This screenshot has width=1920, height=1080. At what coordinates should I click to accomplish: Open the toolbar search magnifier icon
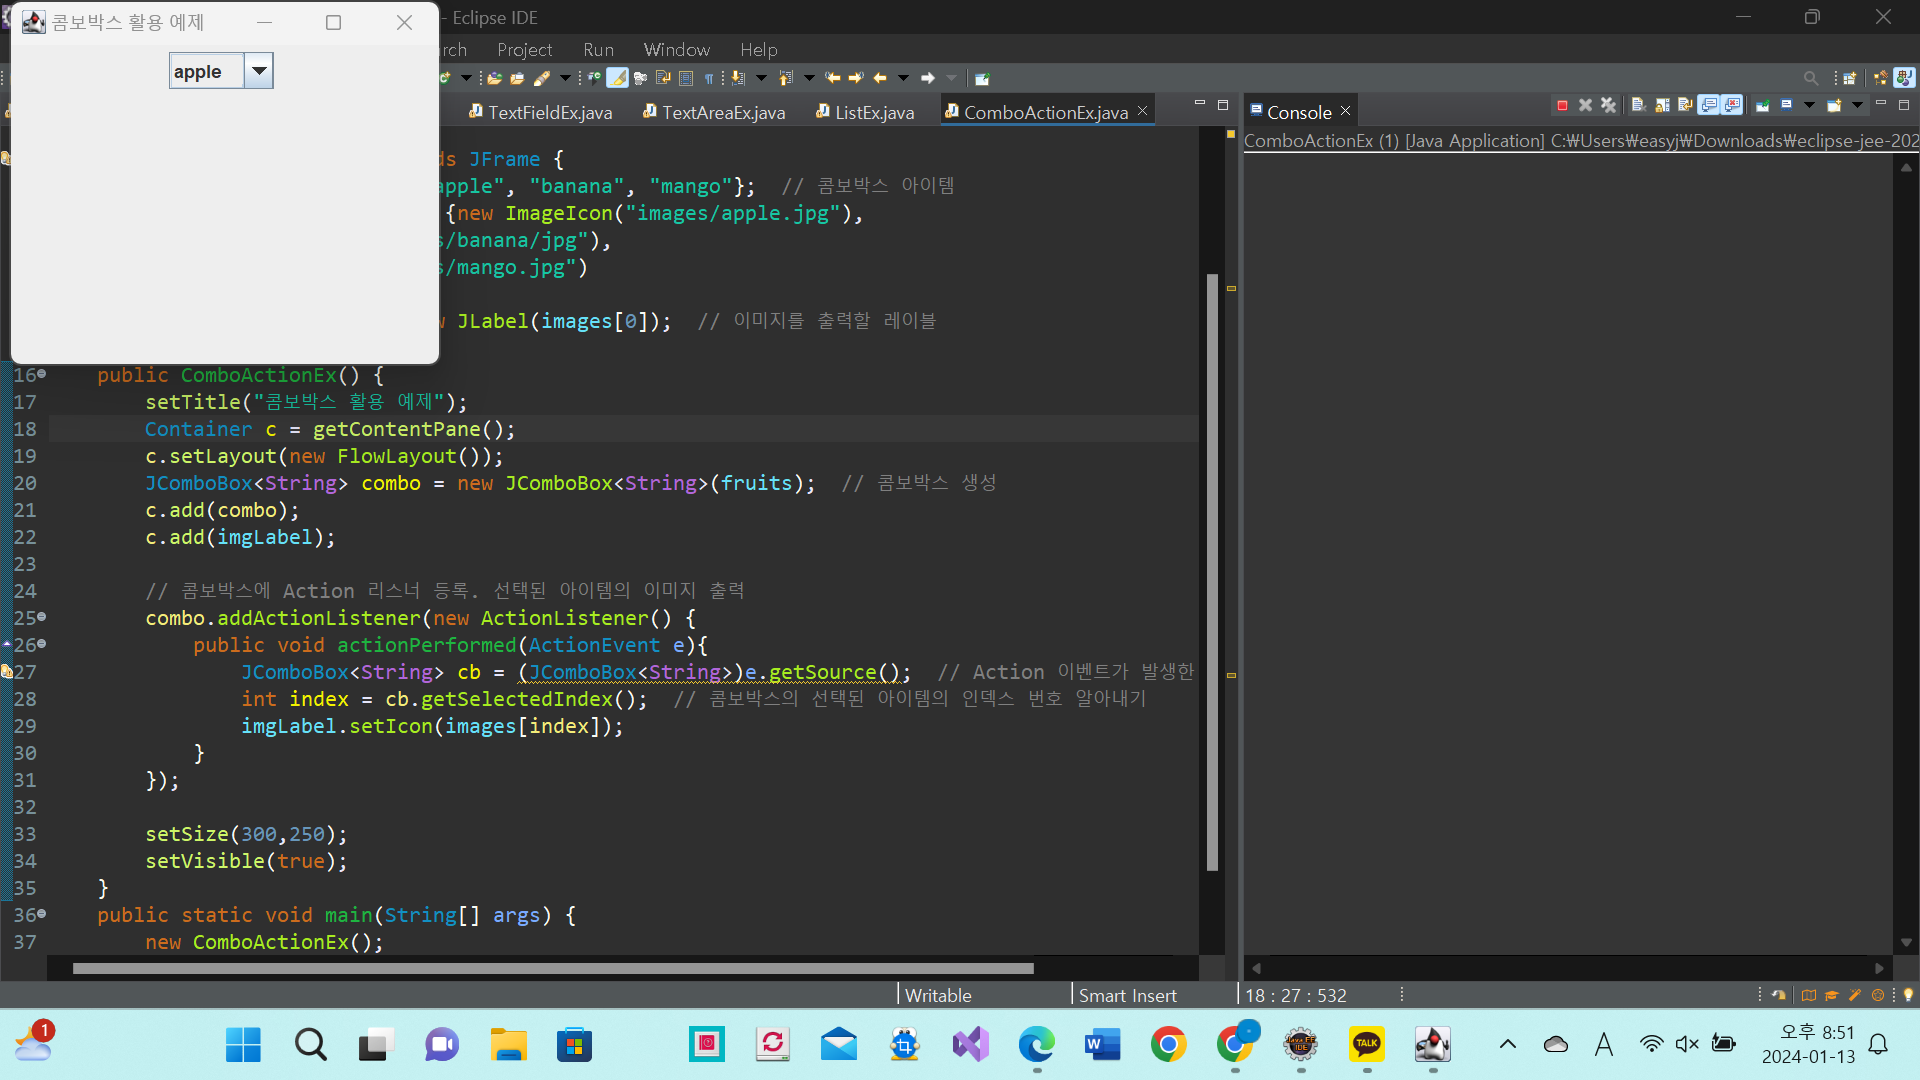point(1810,78)
